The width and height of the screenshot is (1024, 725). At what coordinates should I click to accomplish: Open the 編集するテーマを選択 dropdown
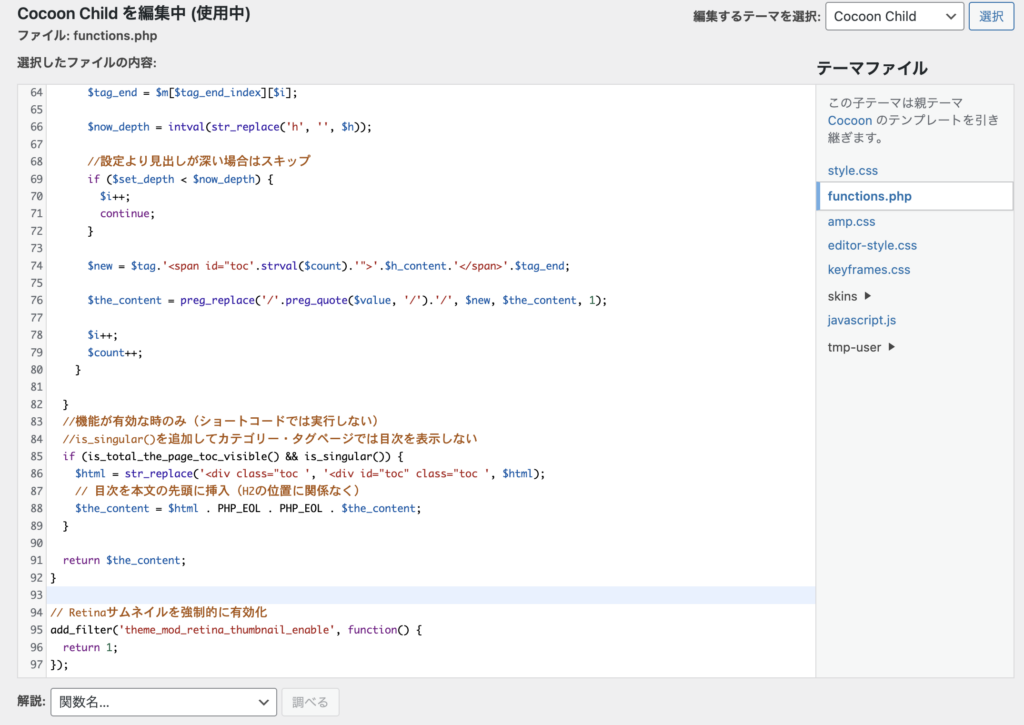[893, 16]
